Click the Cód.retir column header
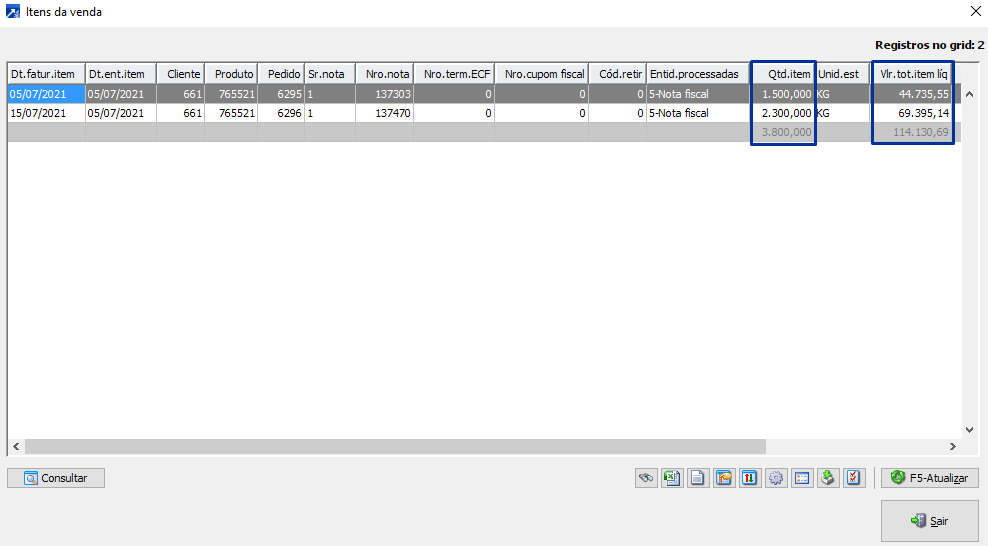 pyautogui.click(x=617, y=74)
